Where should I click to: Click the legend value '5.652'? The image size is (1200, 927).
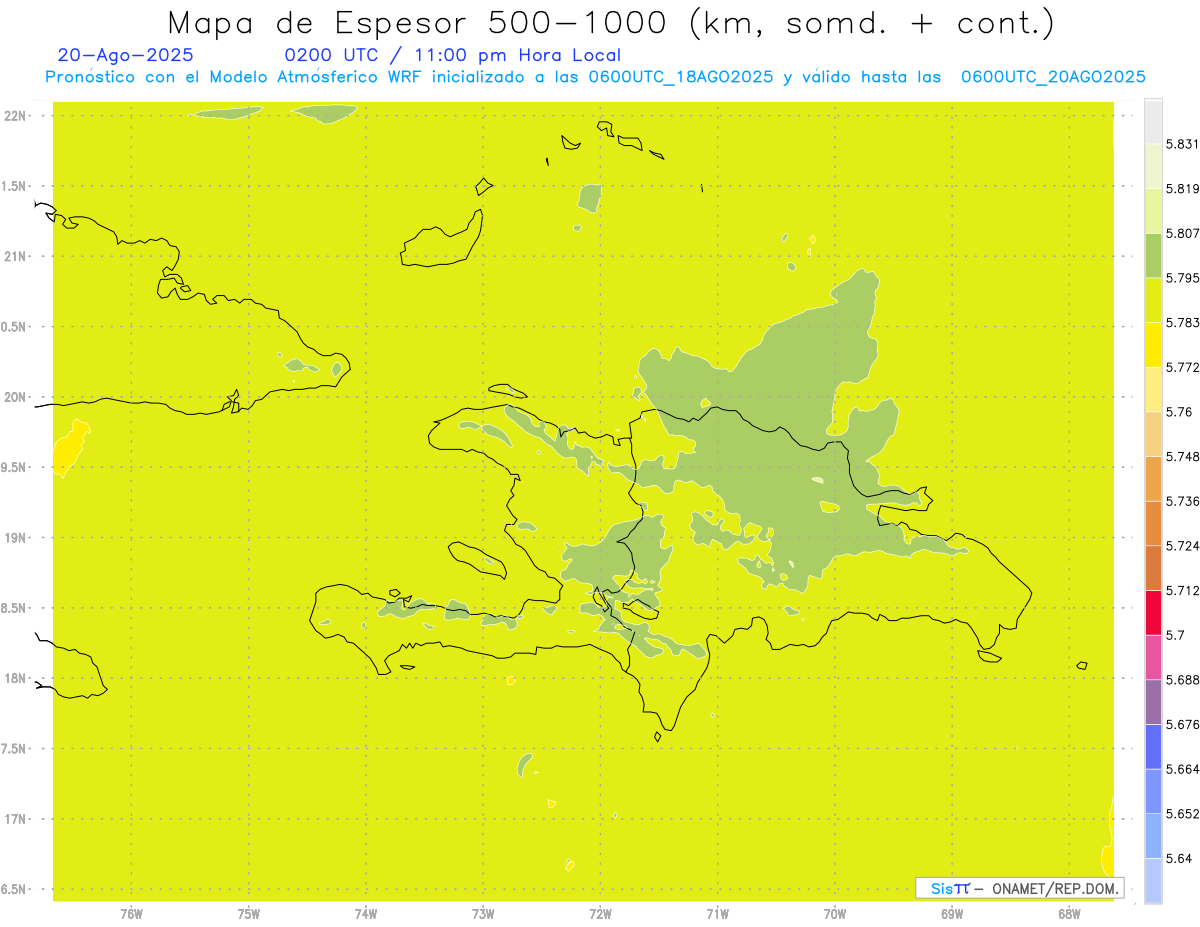(1182, 814)
